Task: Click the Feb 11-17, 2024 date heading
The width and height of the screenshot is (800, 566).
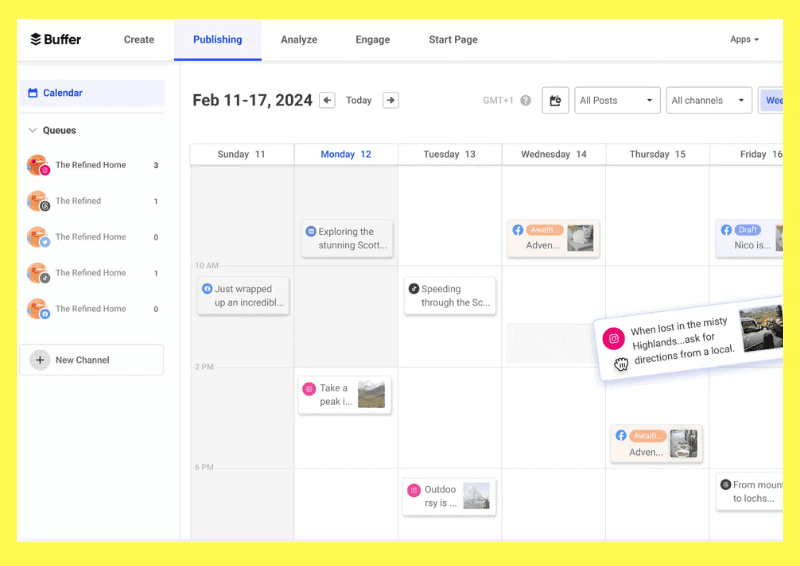Action: point(252,100)
